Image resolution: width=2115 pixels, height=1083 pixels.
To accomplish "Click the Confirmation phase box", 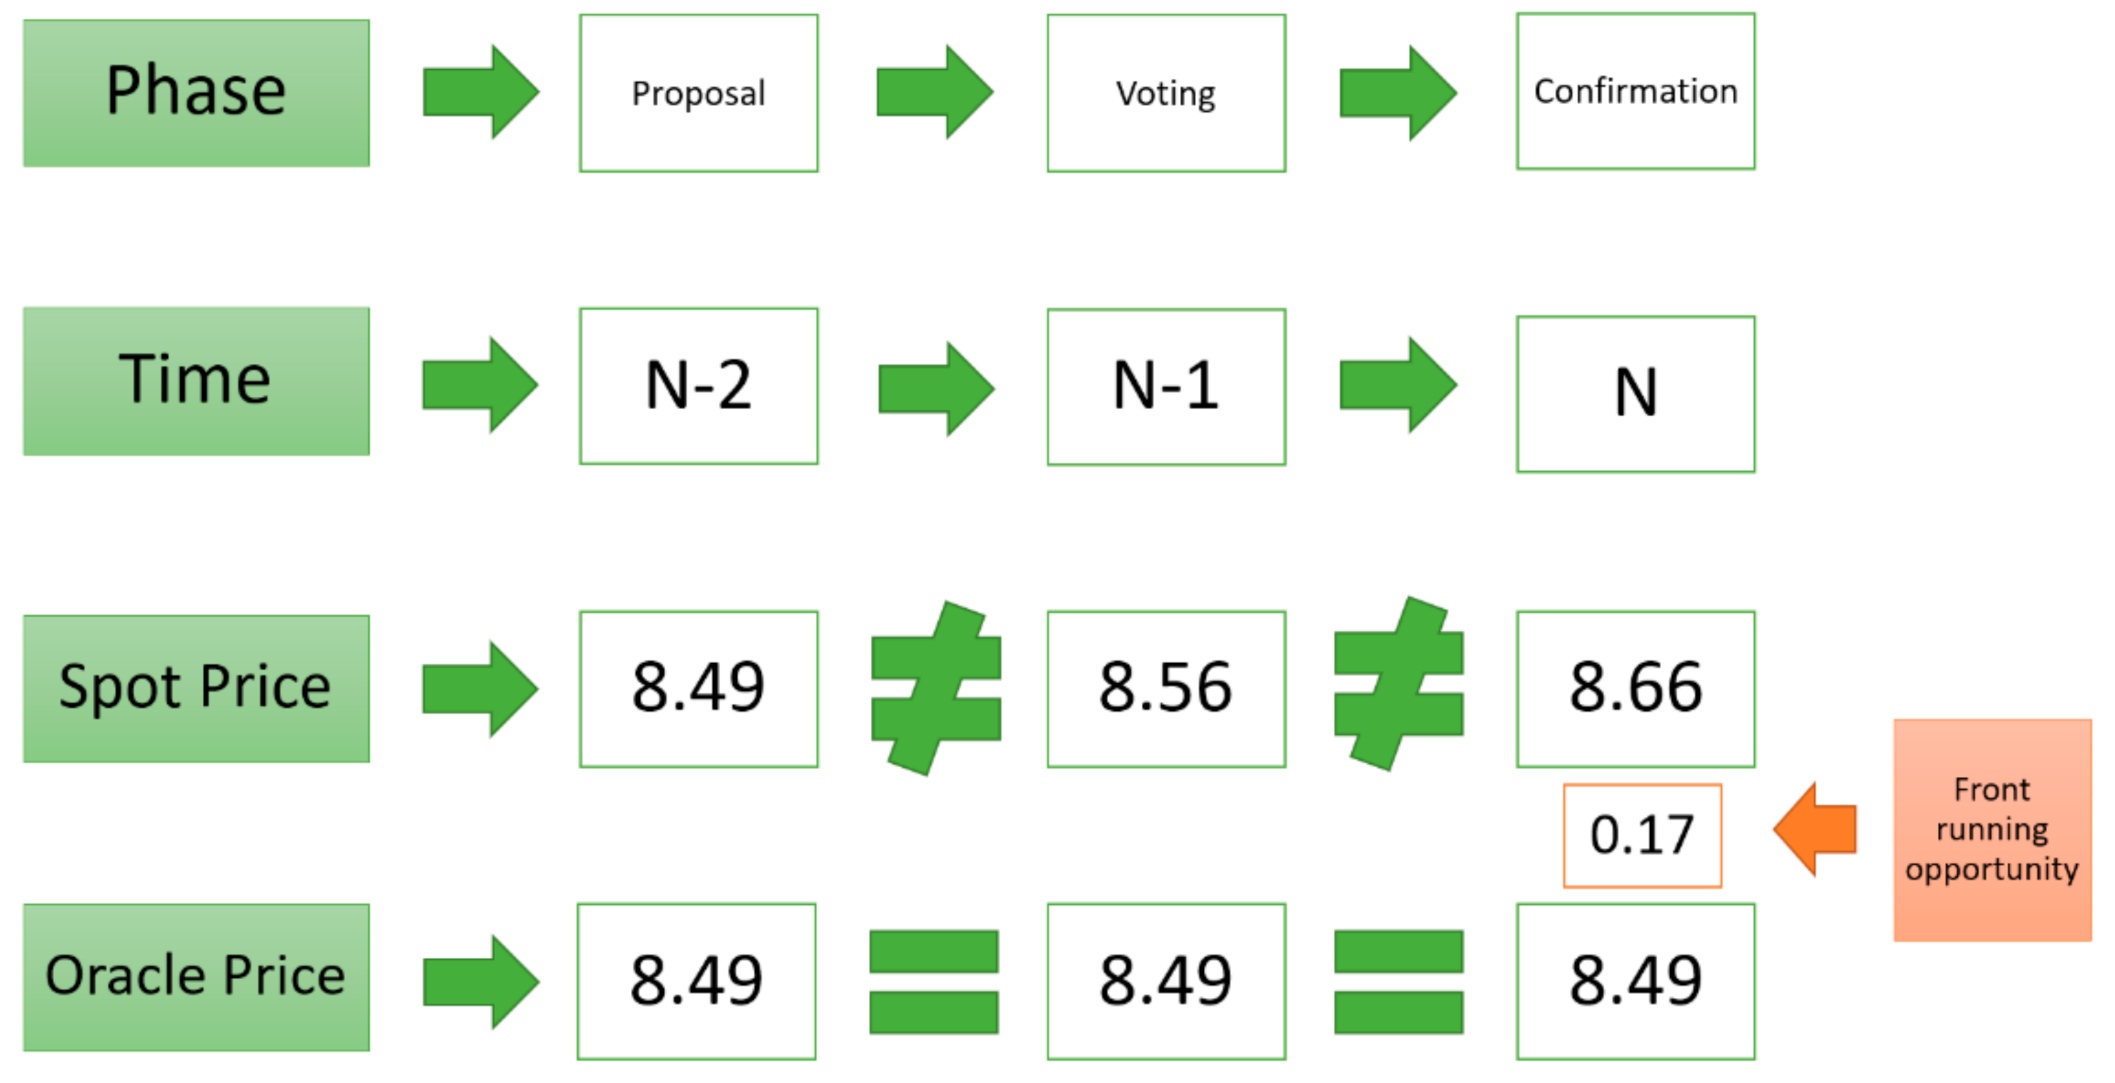I will coord(1635,92).
